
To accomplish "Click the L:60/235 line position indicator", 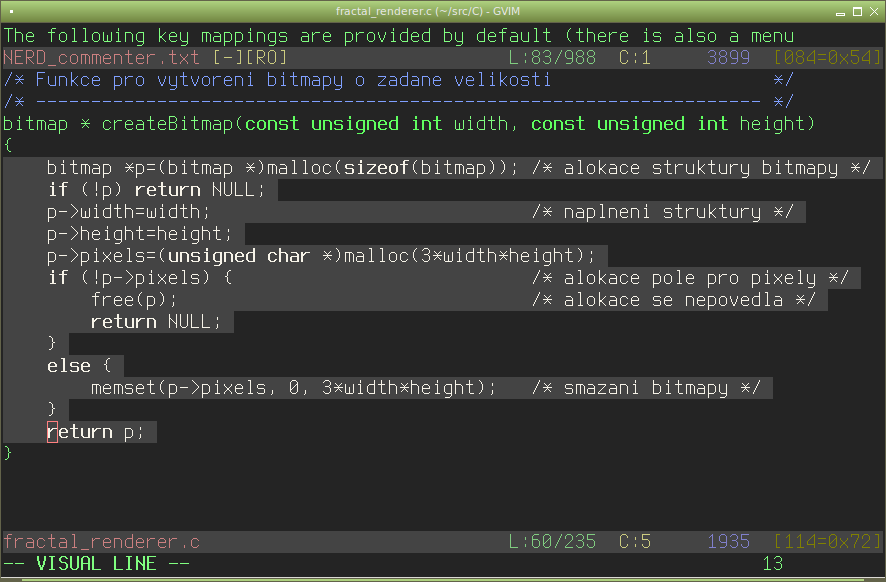I will 552,542.
